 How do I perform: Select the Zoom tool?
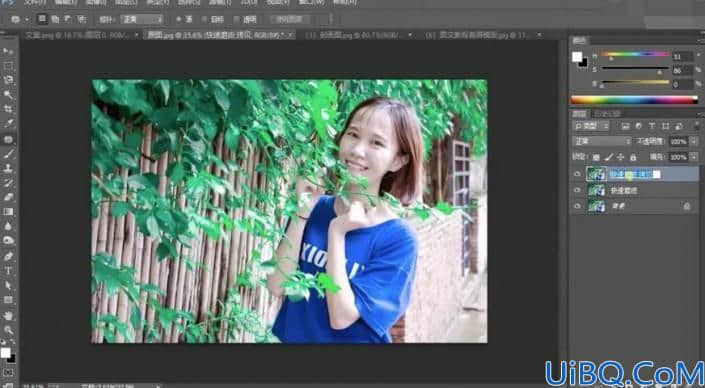click(8, 330)
